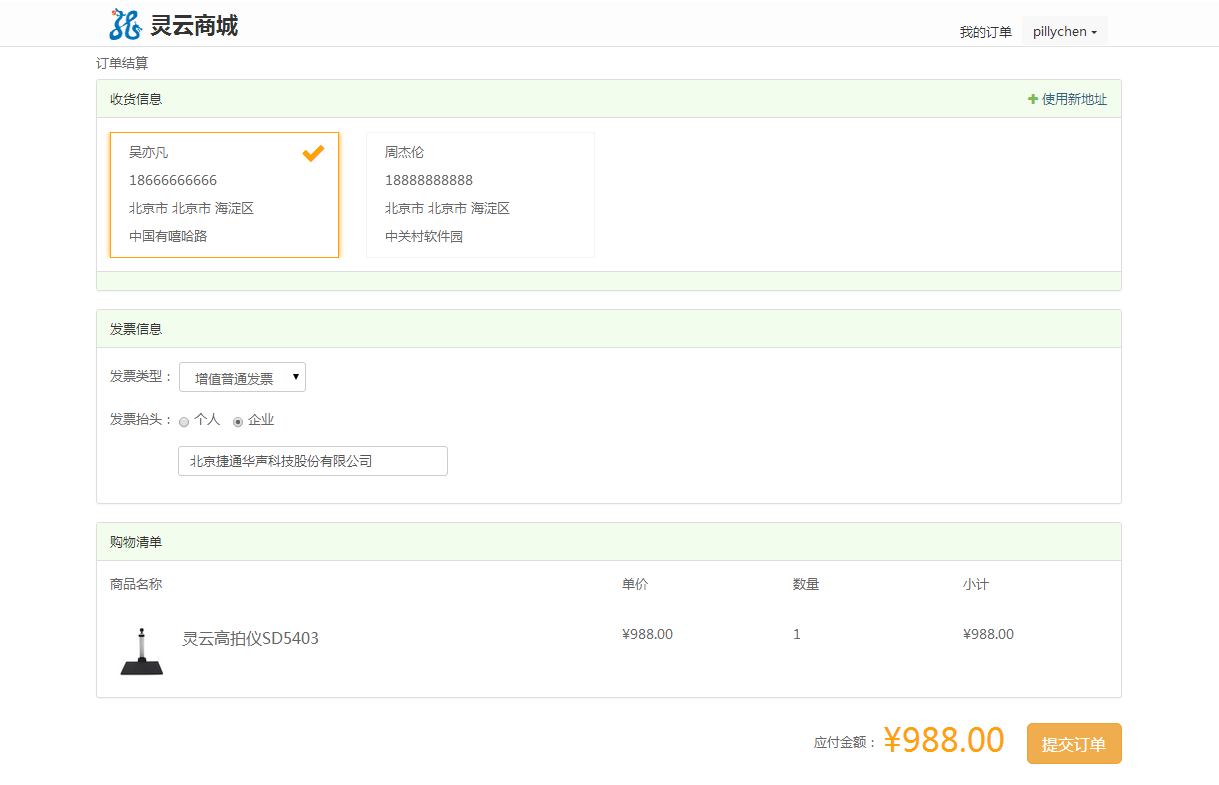Image resolution: width=1219 pixels, height=785 pixels.
Task: Click the orange checkmark on 吴亦凡's address card
Action: (x=313, y=153)
